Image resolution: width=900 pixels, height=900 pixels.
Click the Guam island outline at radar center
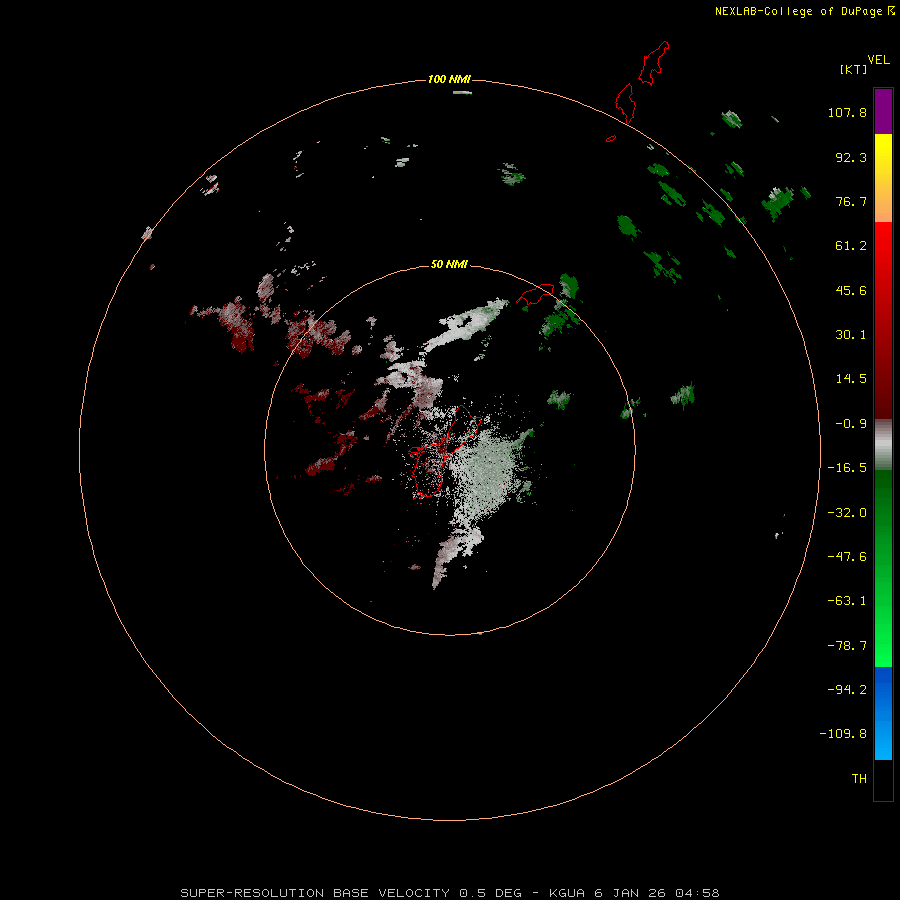[x=443, y=452]
